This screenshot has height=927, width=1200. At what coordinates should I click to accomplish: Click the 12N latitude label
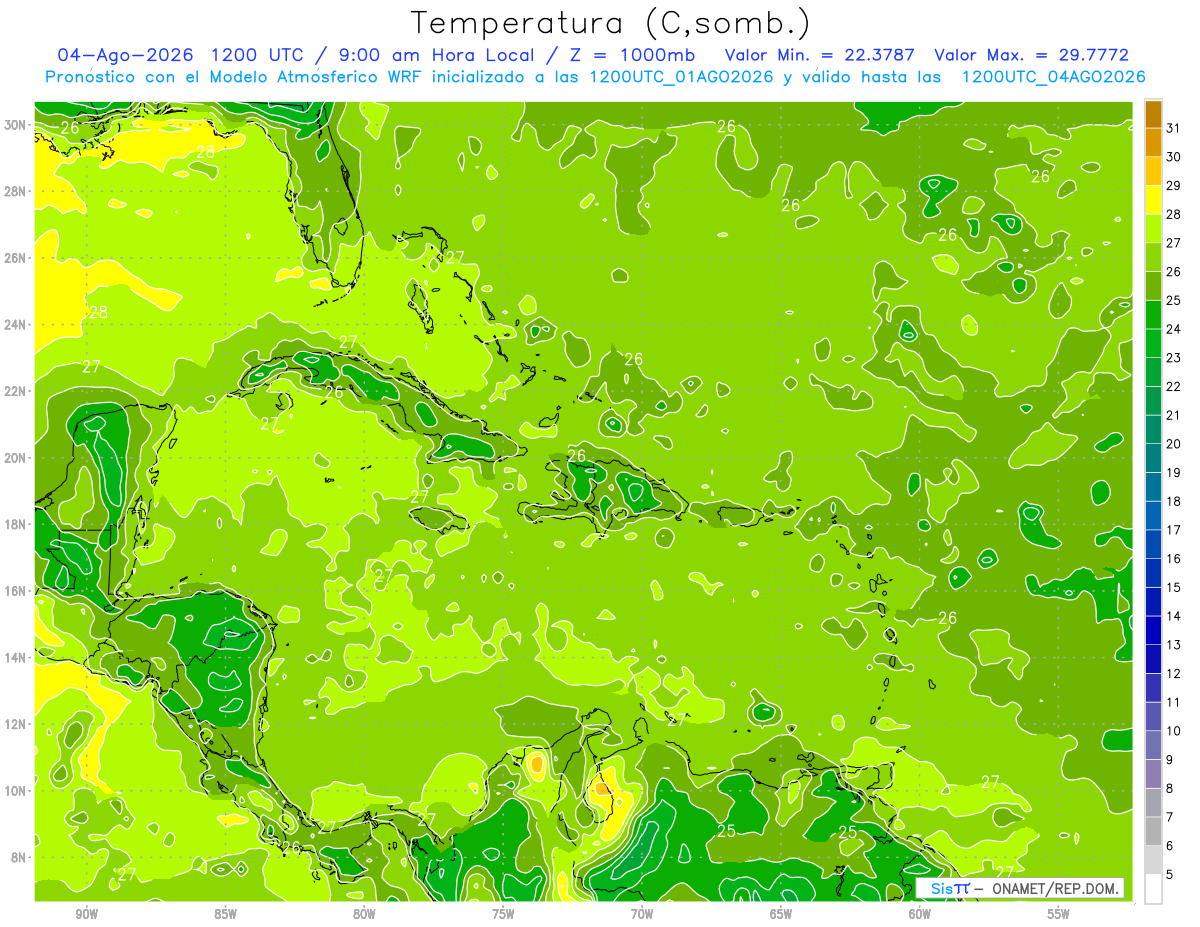click(x=17, y=724)
